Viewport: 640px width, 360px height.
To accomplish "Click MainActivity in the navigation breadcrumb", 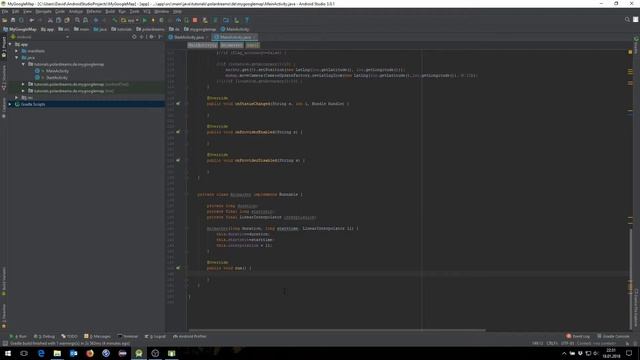I will pyautogui.click(x=235, y=29).
